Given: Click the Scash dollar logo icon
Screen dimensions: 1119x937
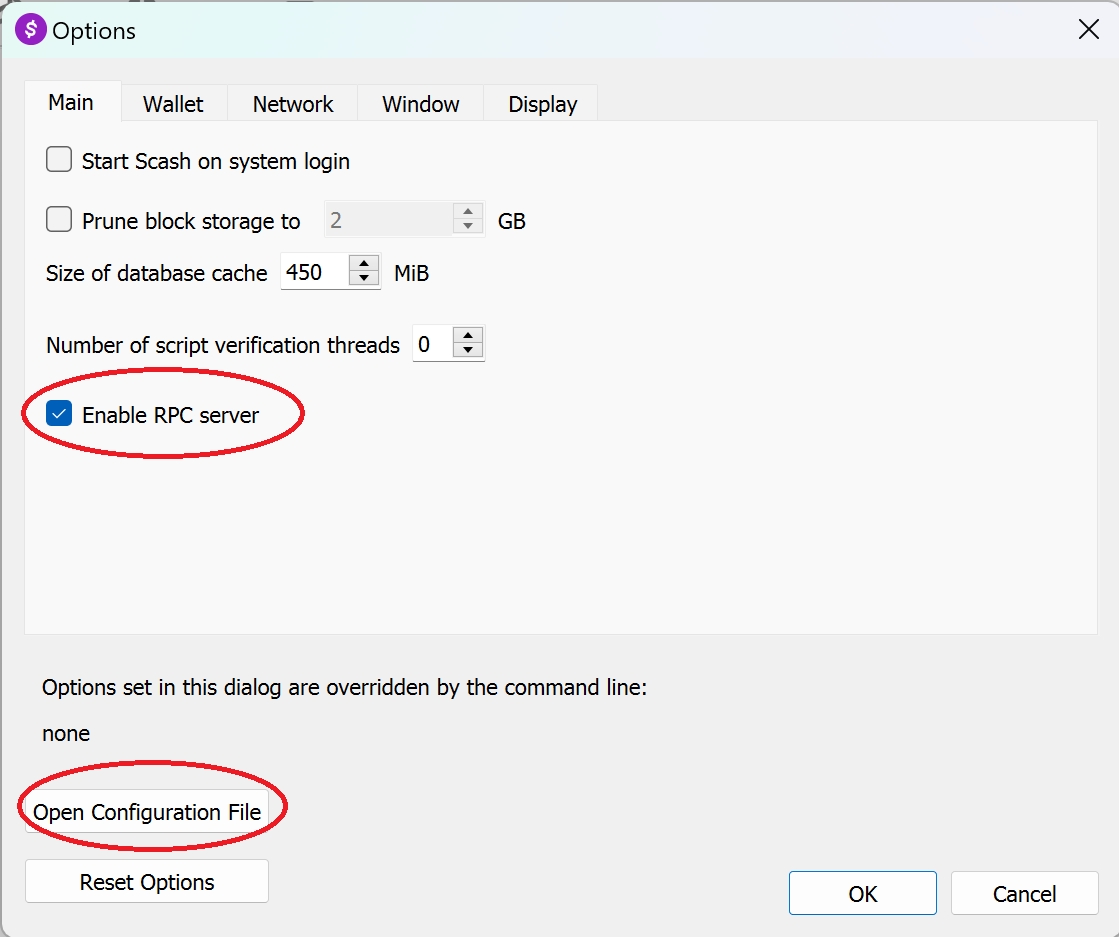Looking at the screenshot, I should (31, 30).
